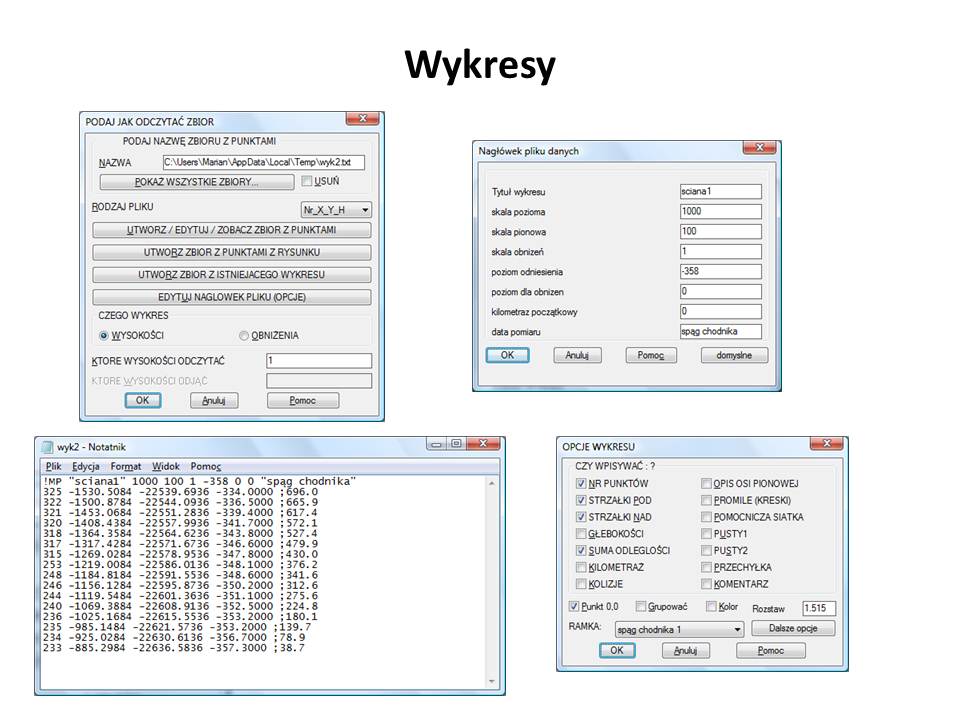Click Pomoc in OPCJE WYKRESU dialog
The width and height of the screenshot is (960, 720).
click(770, 650)
